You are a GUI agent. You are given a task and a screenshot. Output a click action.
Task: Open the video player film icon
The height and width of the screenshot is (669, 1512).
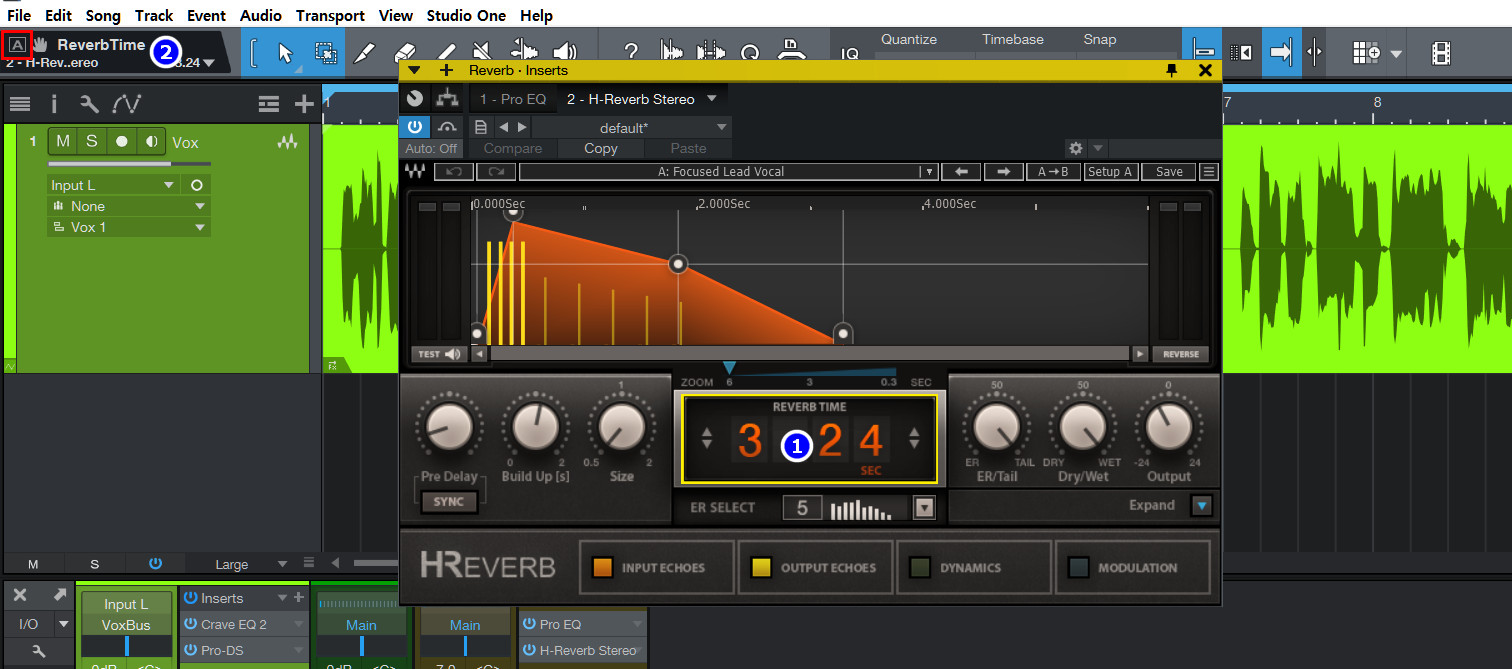tap(1441, 52)
